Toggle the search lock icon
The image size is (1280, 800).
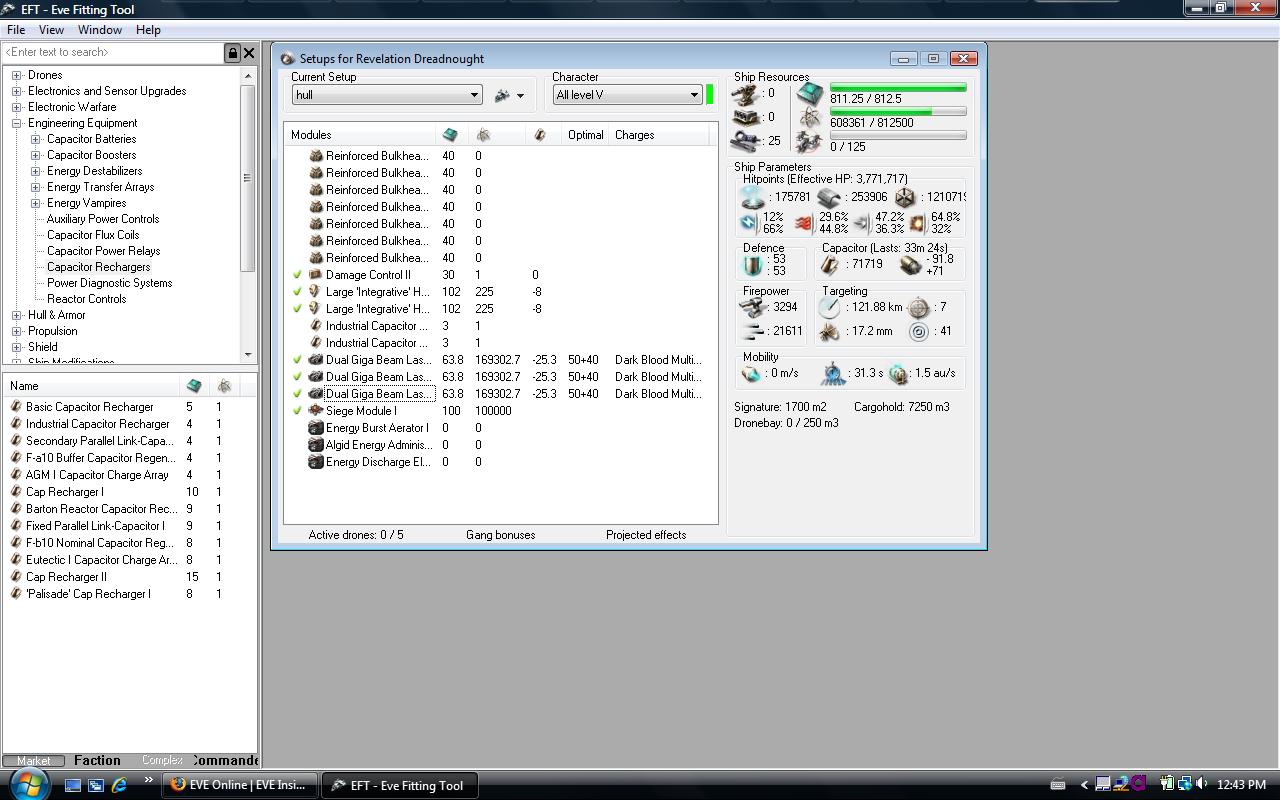[x=232, y=53]
